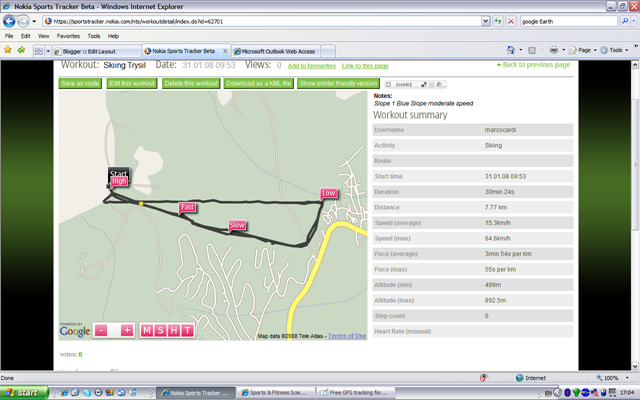Screen dimensions: 640x400
Task: Click the Bluetooth system tray icon
Action: pyautogui.click(x=567, y=393)
